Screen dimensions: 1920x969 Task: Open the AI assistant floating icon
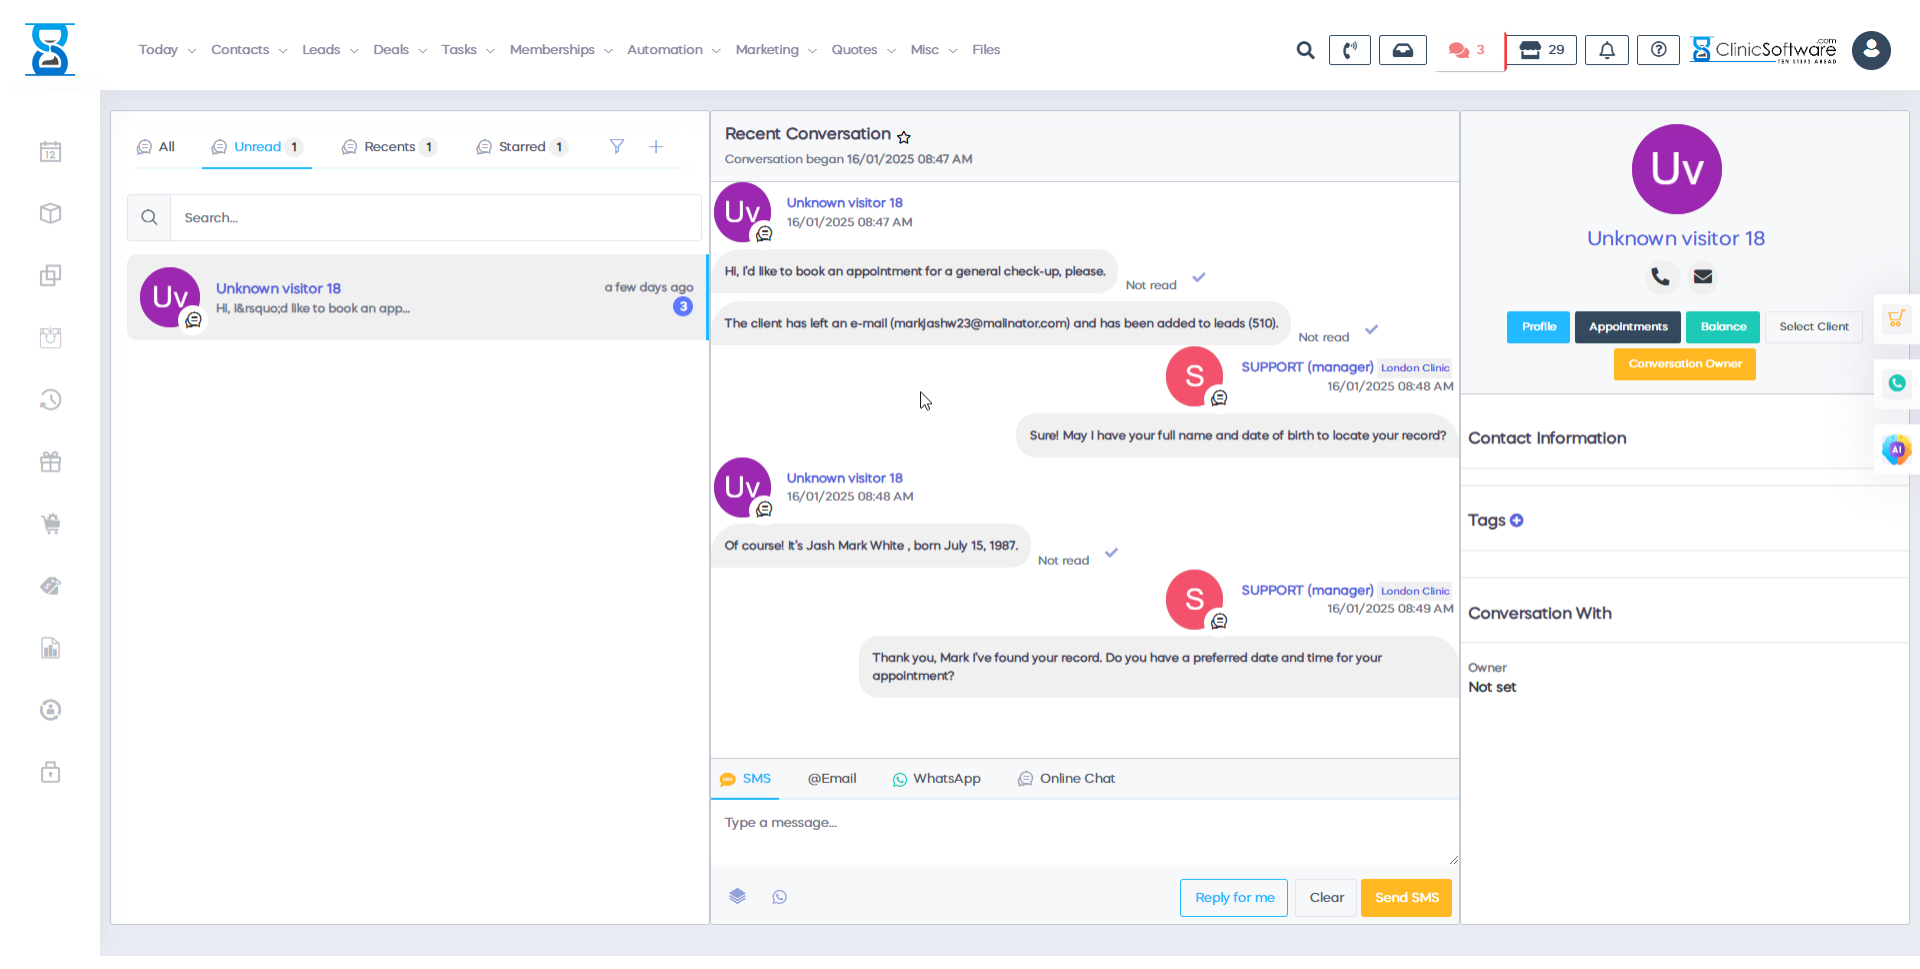tap(1896, 450)
